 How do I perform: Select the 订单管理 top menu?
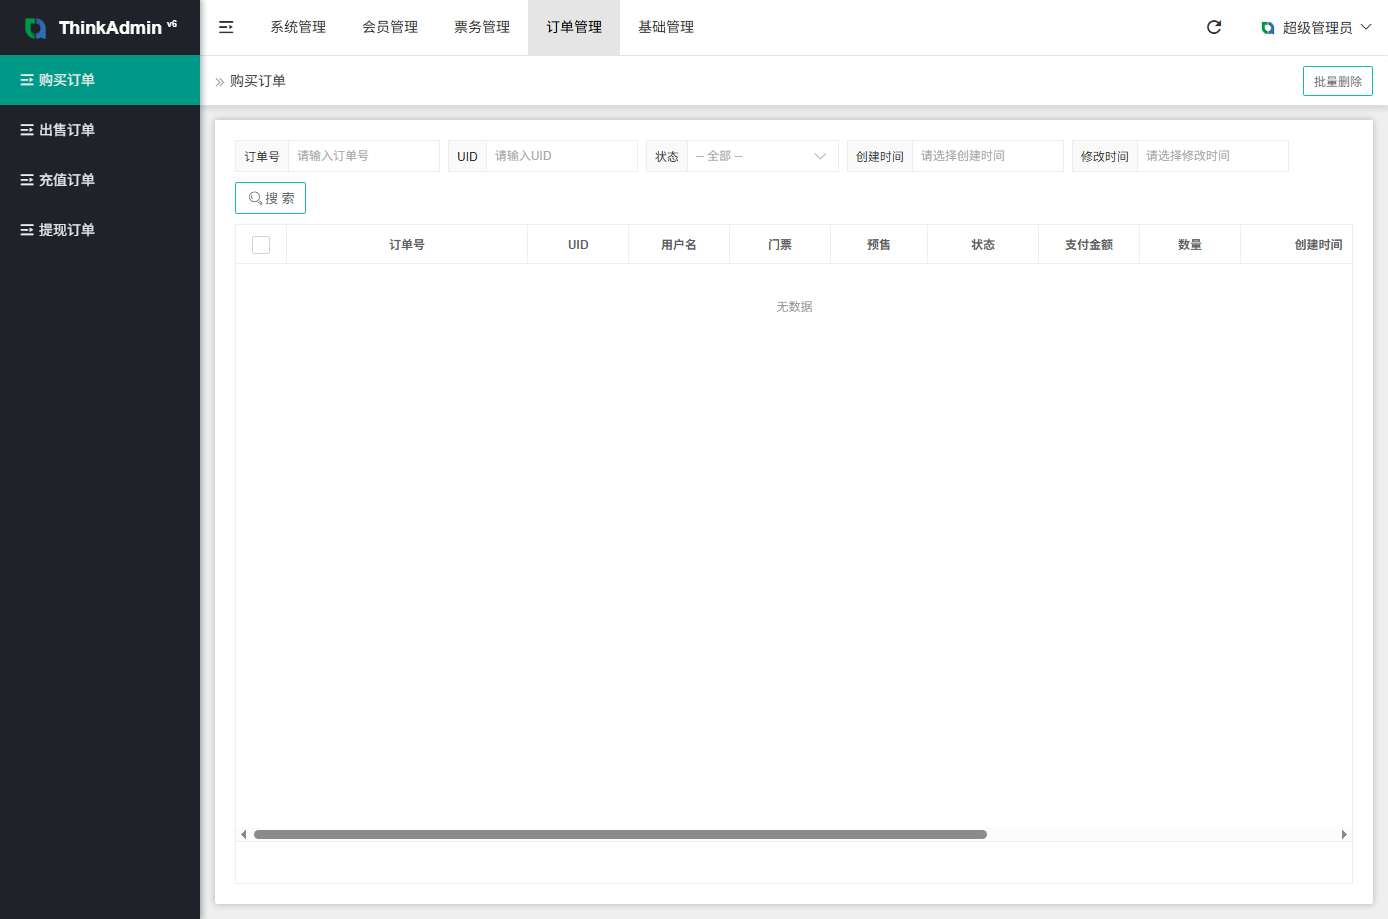[x=574, y=27]
